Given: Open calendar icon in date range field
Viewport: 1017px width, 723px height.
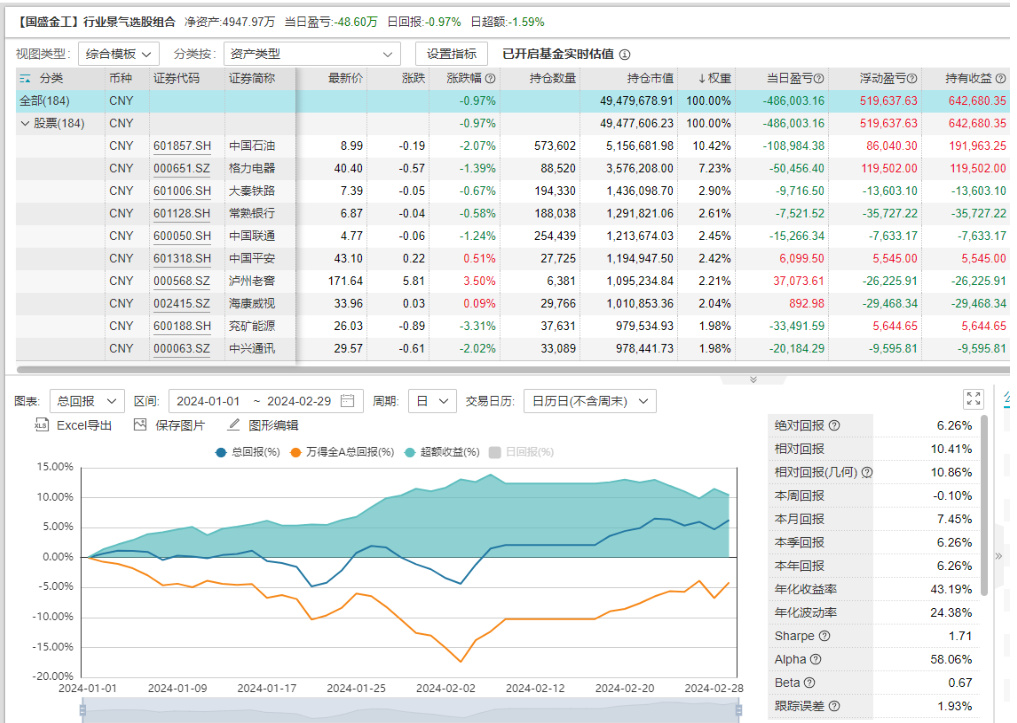Looking at the screenshot, I should [347, 401].
